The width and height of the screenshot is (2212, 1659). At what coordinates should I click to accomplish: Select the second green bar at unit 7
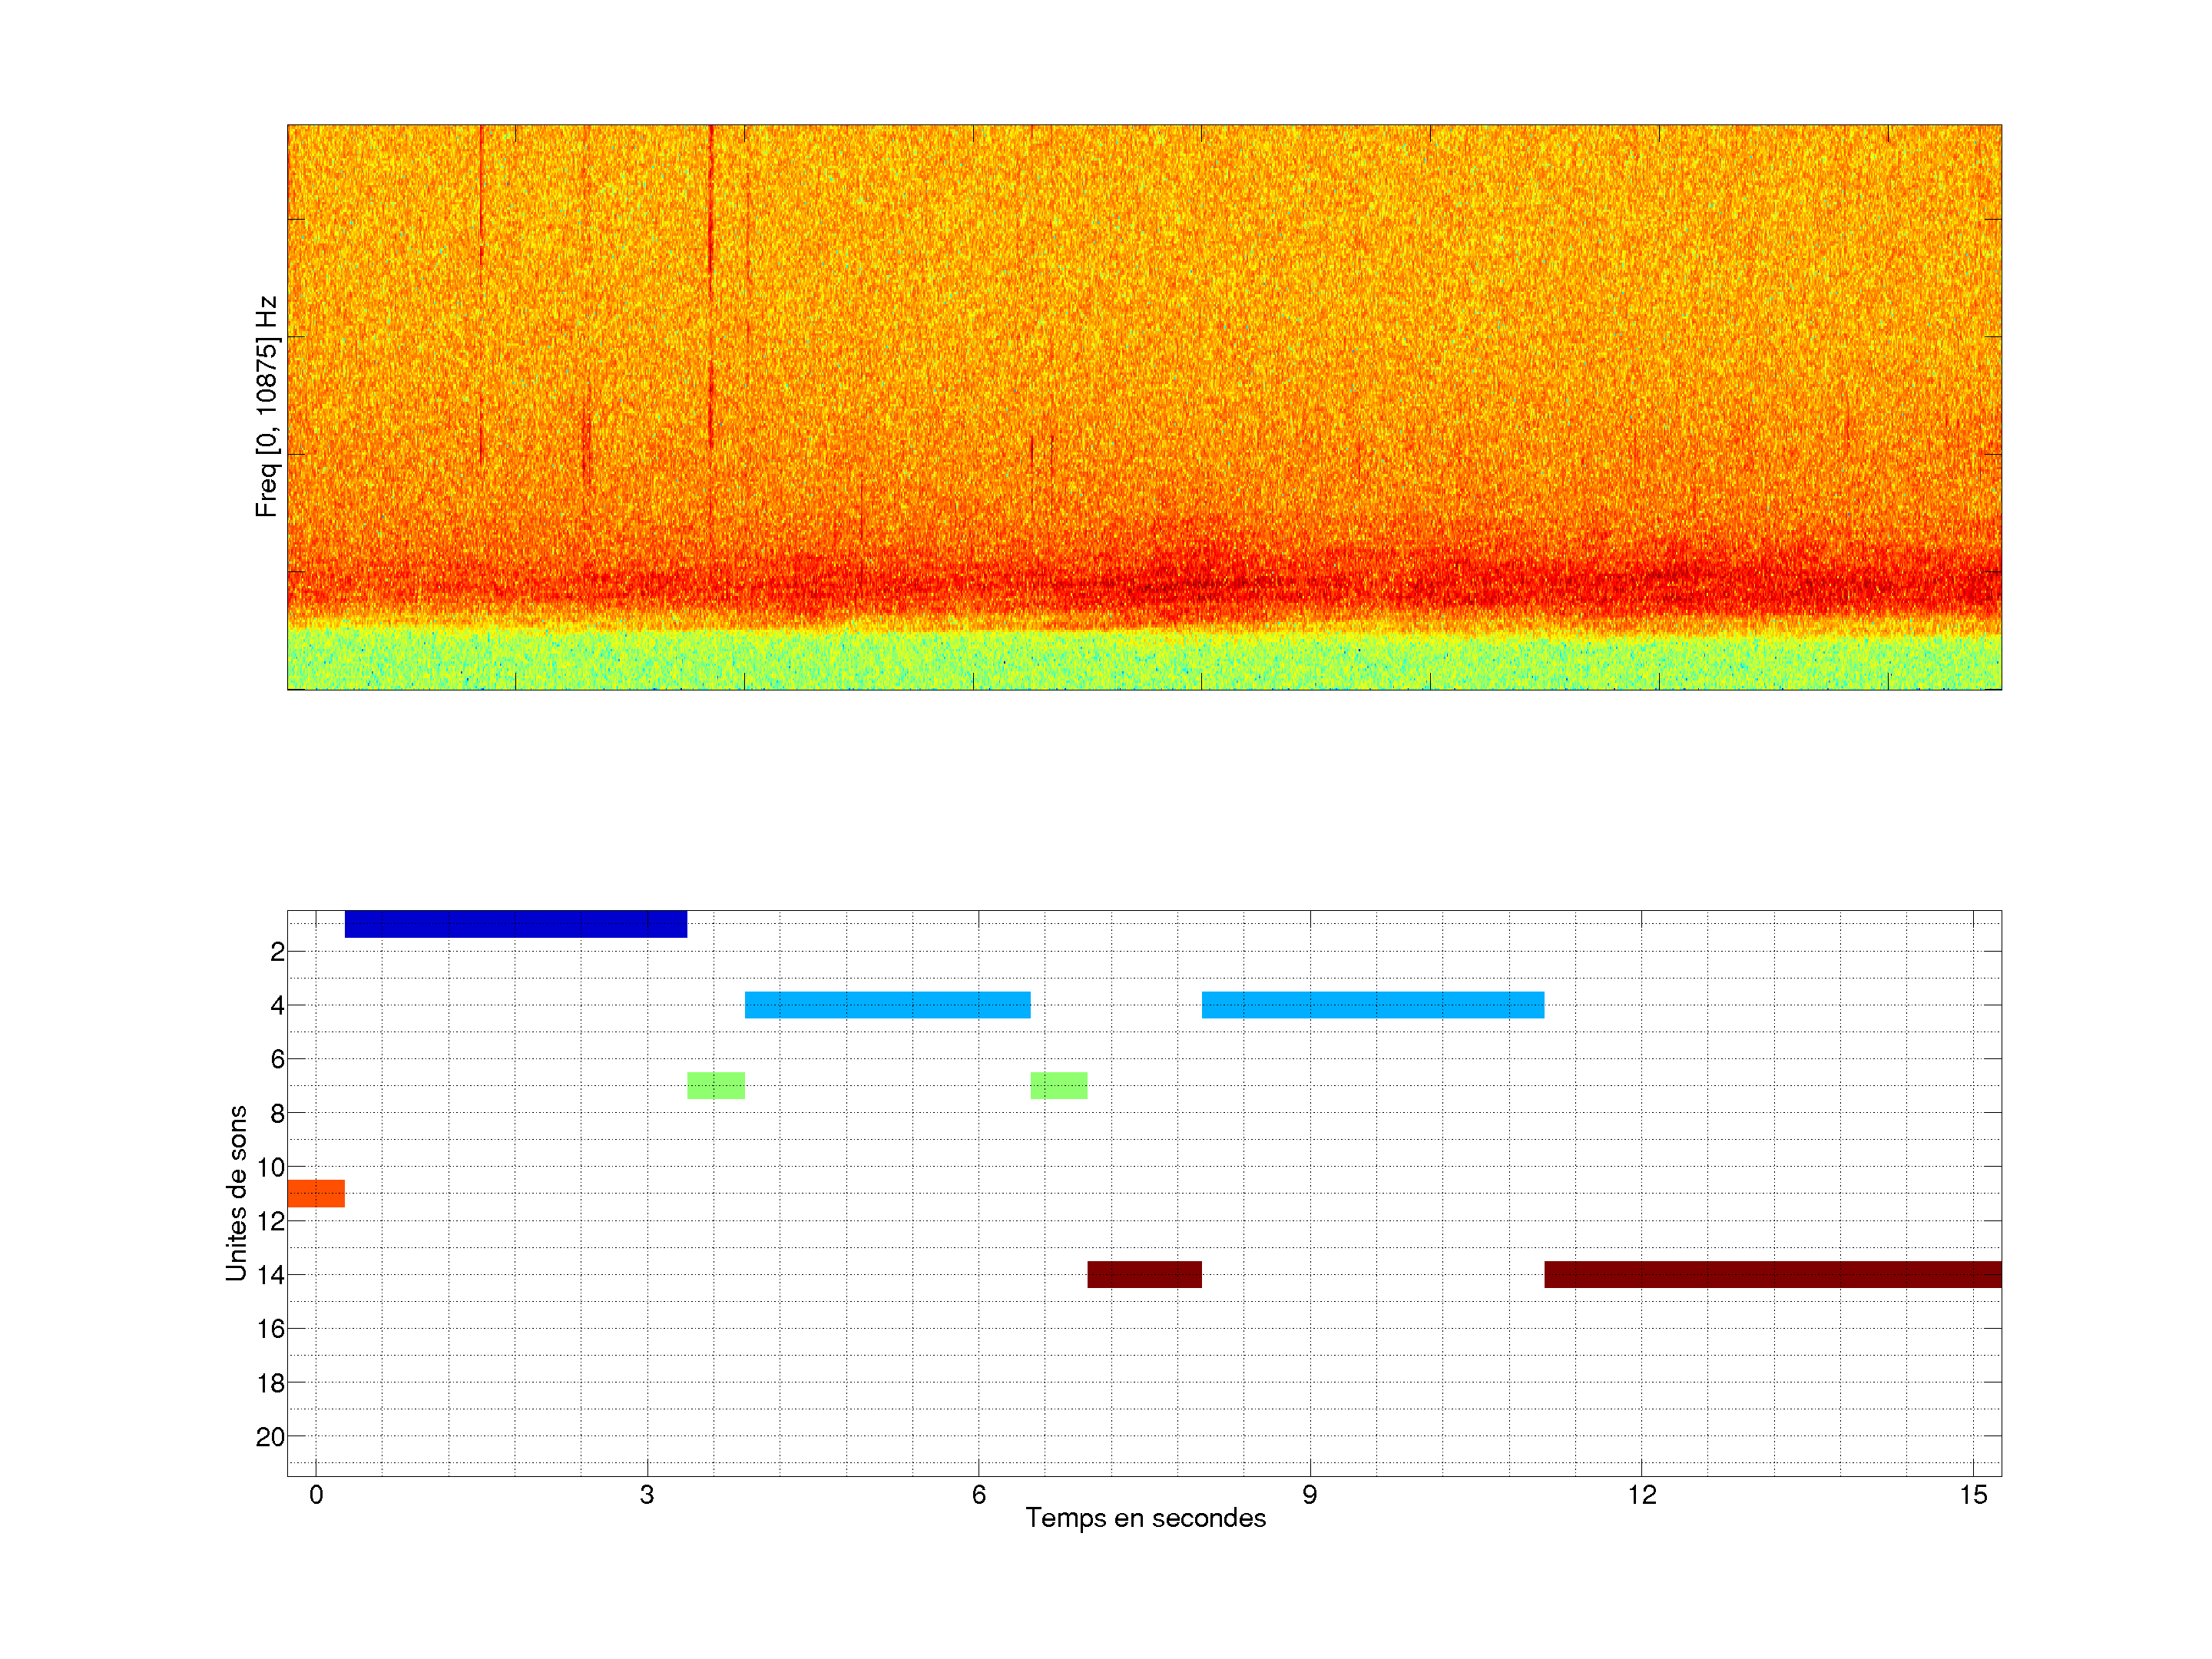point(1059,1086)
